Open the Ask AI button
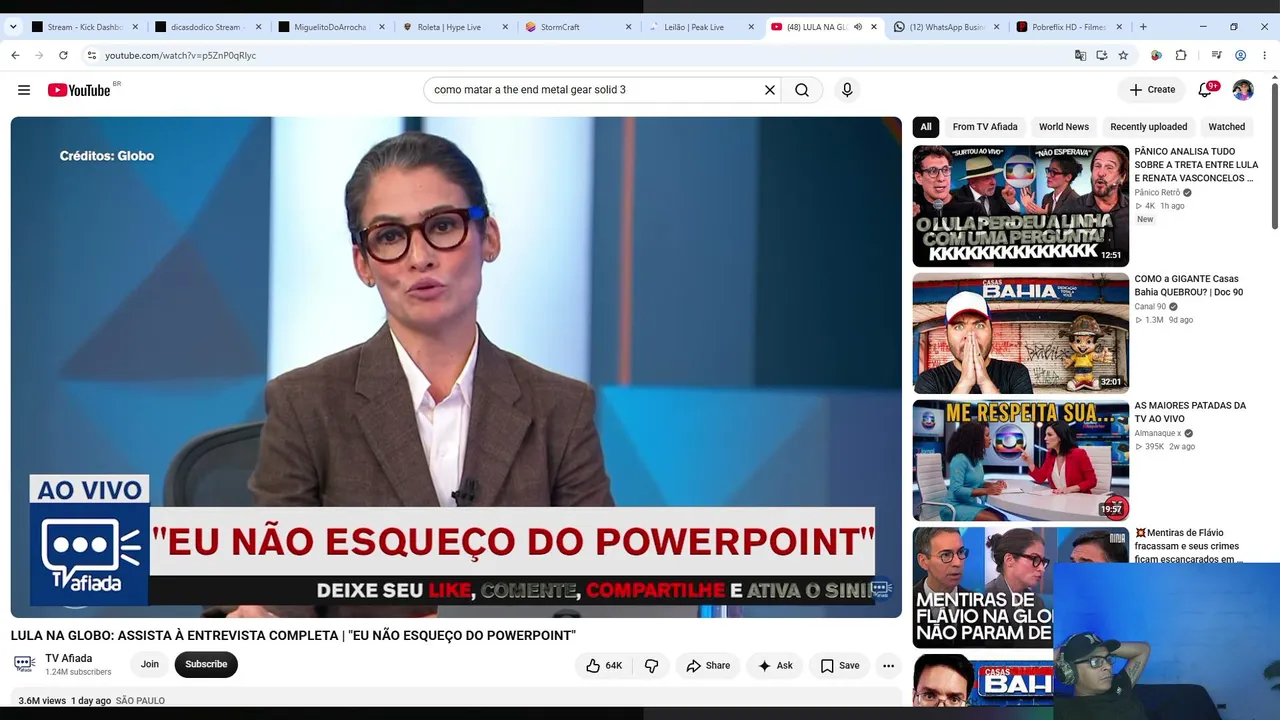The image size is (1280, 720). click(775, 665)
